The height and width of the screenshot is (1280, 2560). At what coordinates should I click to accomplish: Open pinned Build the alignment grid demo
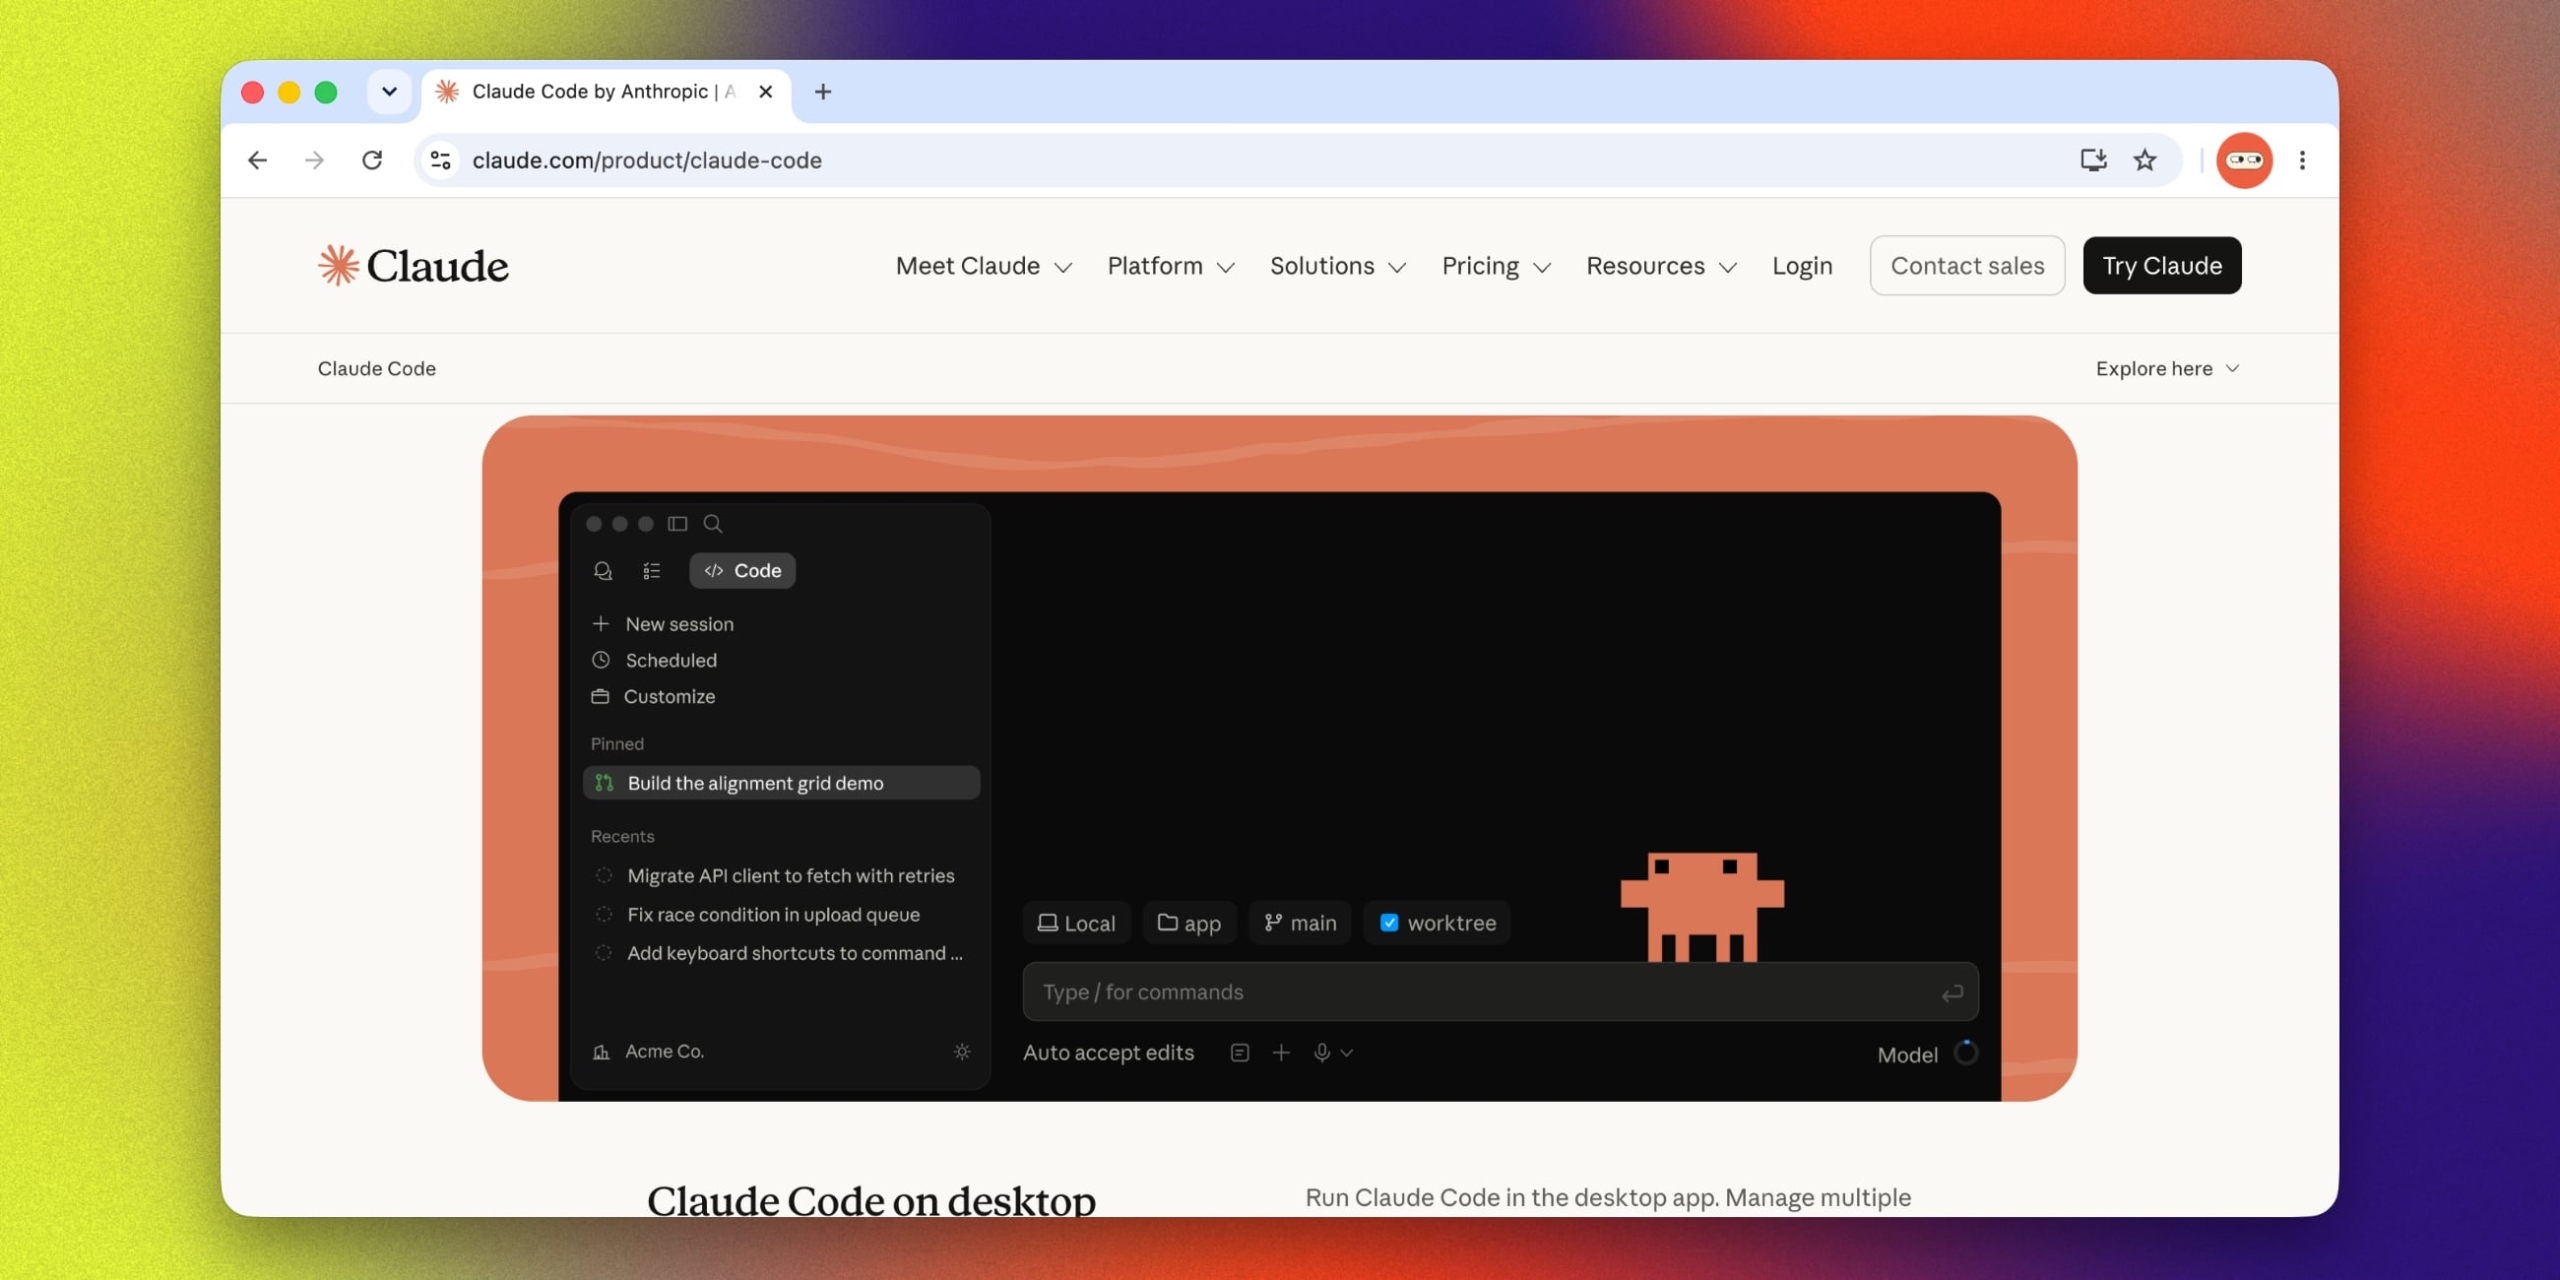coord(781,783)
